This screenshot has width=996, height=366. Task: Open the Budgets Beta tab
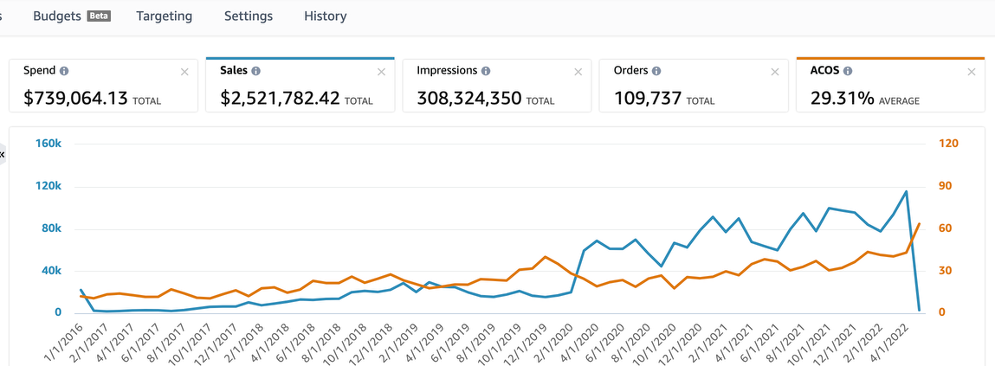72,16
